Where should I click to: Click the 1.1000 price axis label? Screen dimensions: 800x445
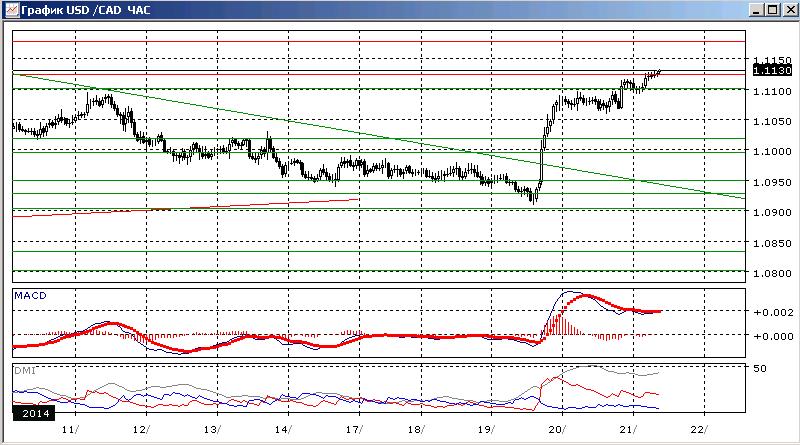point(772,152)
